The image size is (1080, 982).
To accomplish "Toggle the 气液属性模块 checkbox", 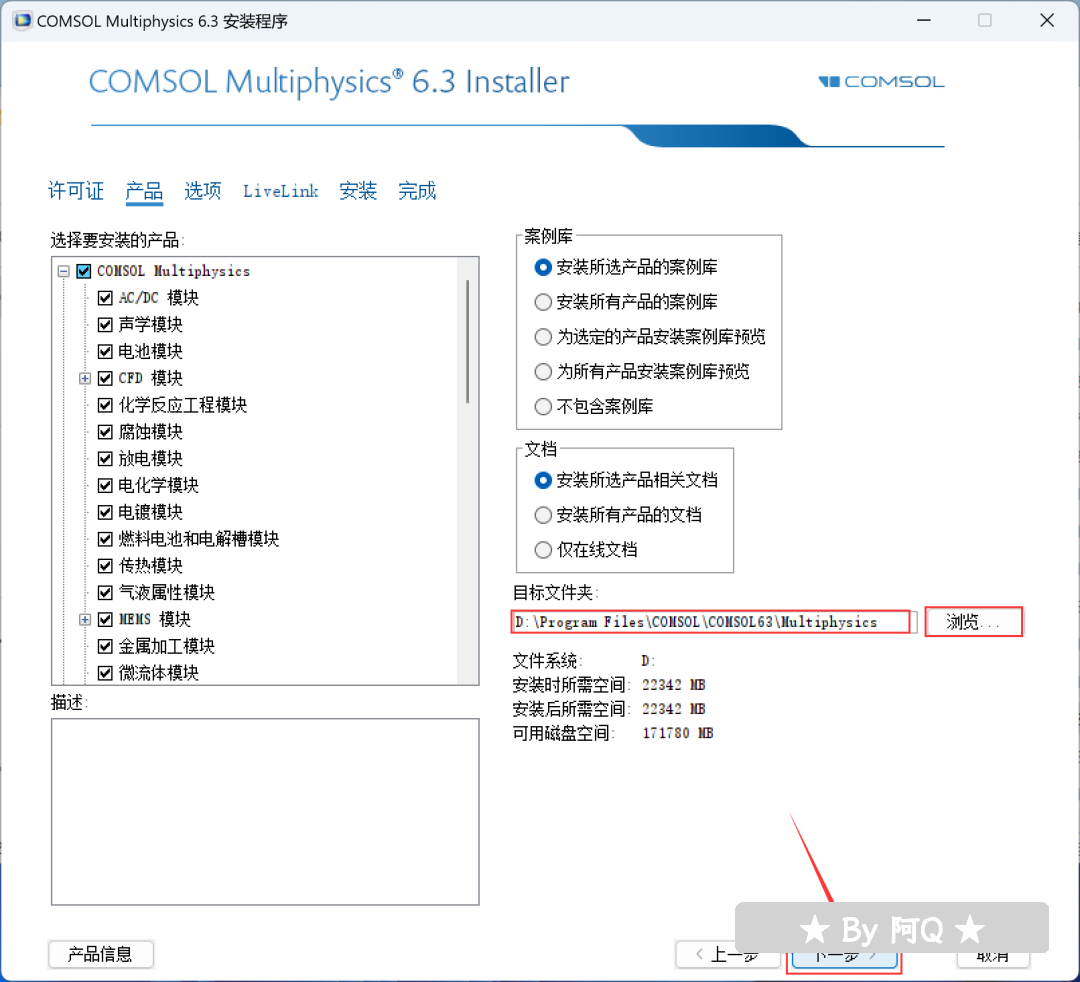I will [105, 593].
